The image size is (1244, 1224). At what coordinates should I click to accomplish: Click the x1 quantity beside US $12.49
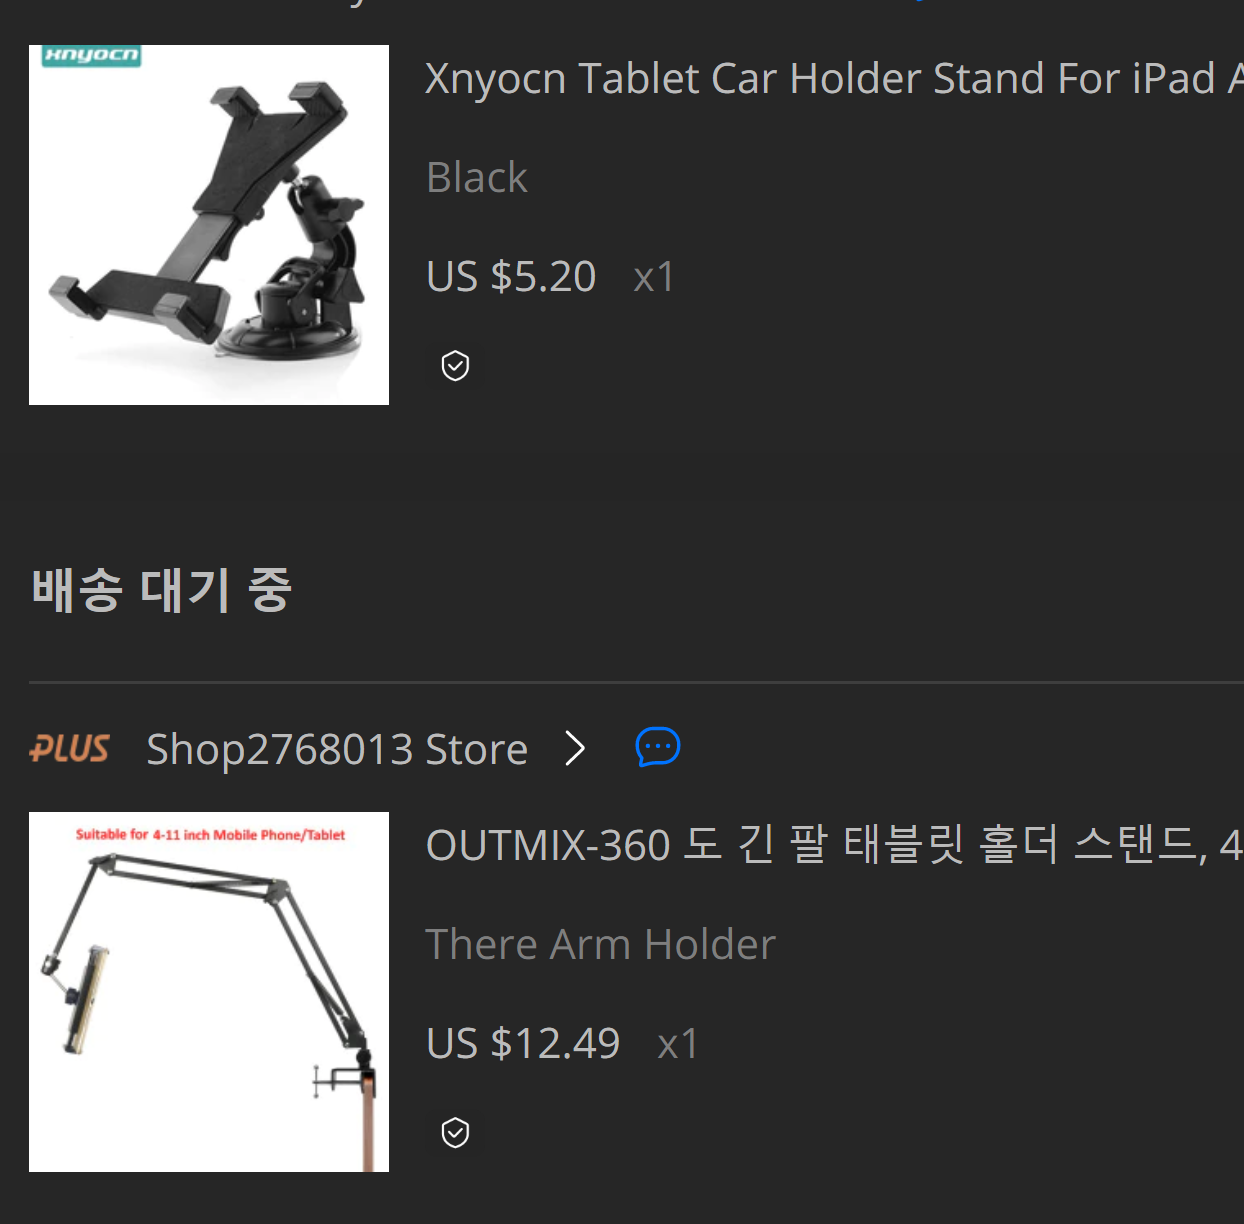678,1044
